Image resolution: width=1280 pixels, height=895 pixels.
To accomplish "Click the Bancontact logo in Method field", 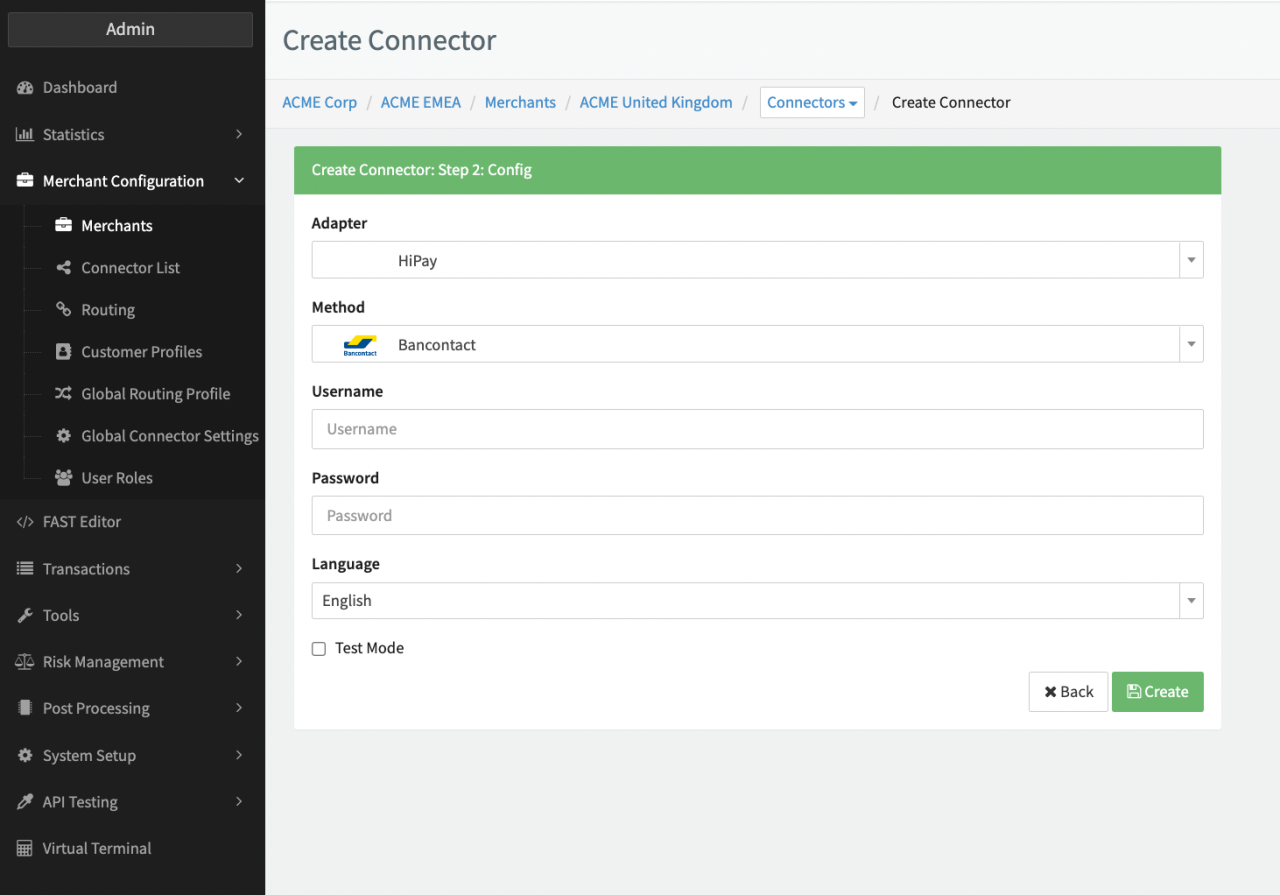I will point(359,345).
